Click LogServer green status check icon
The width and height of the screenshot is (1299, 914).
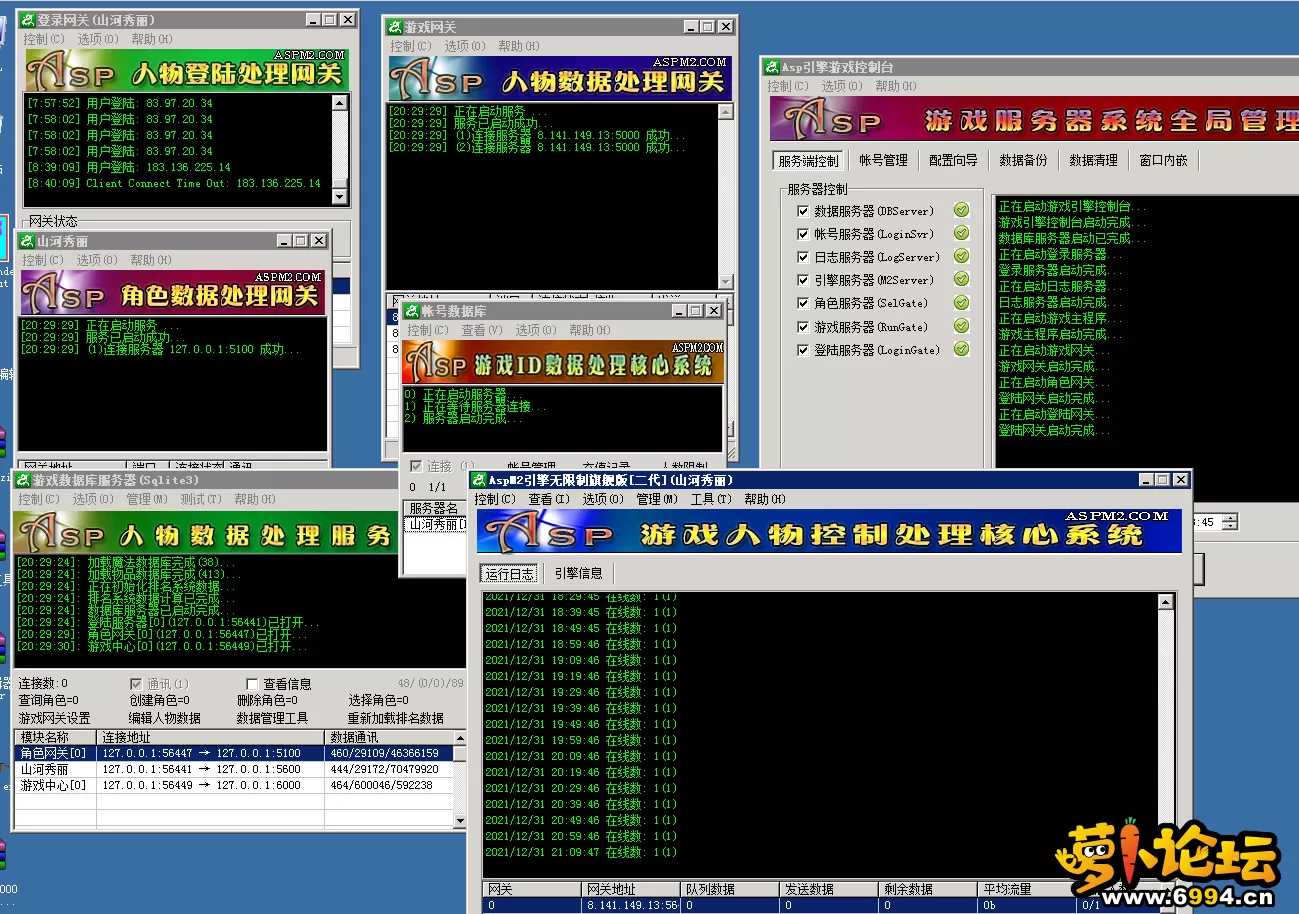(x=961, y=257)
